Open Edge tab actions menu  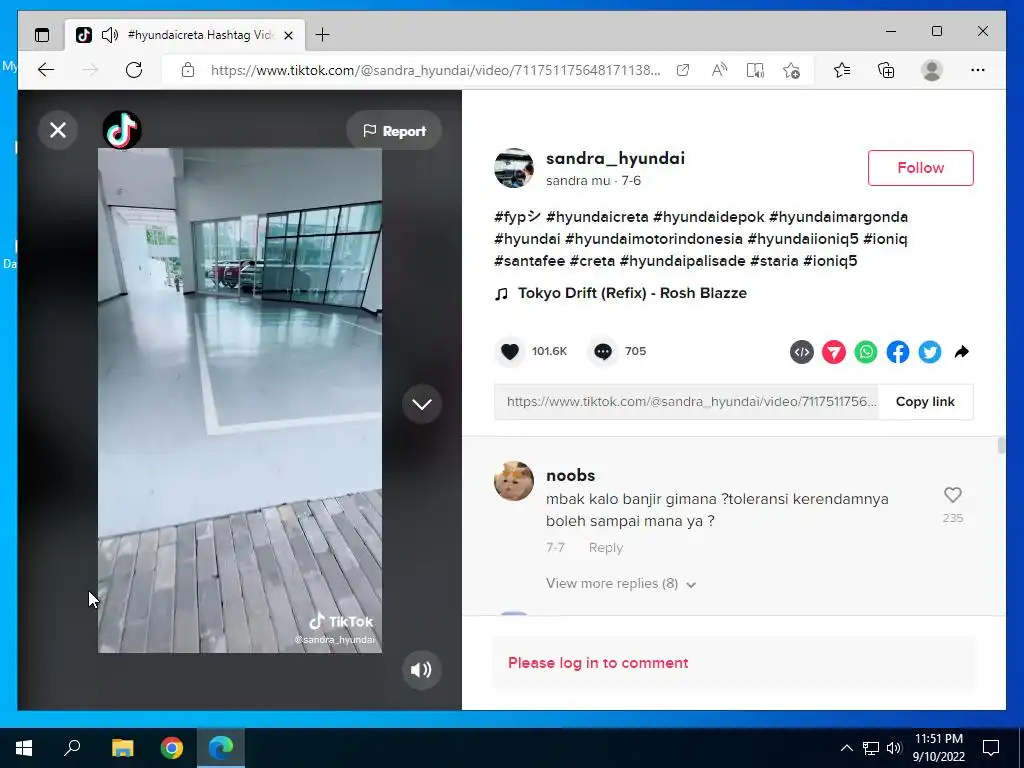(x=42, y=35)
